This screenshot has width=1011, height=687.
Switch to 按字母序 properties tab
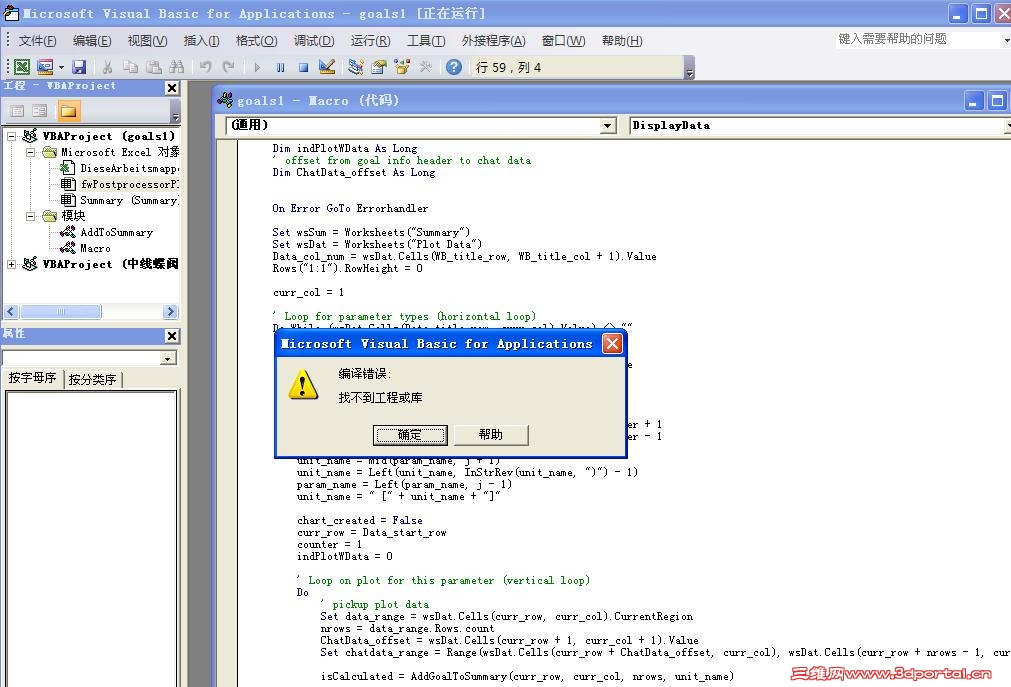click(x=32, y=379)
